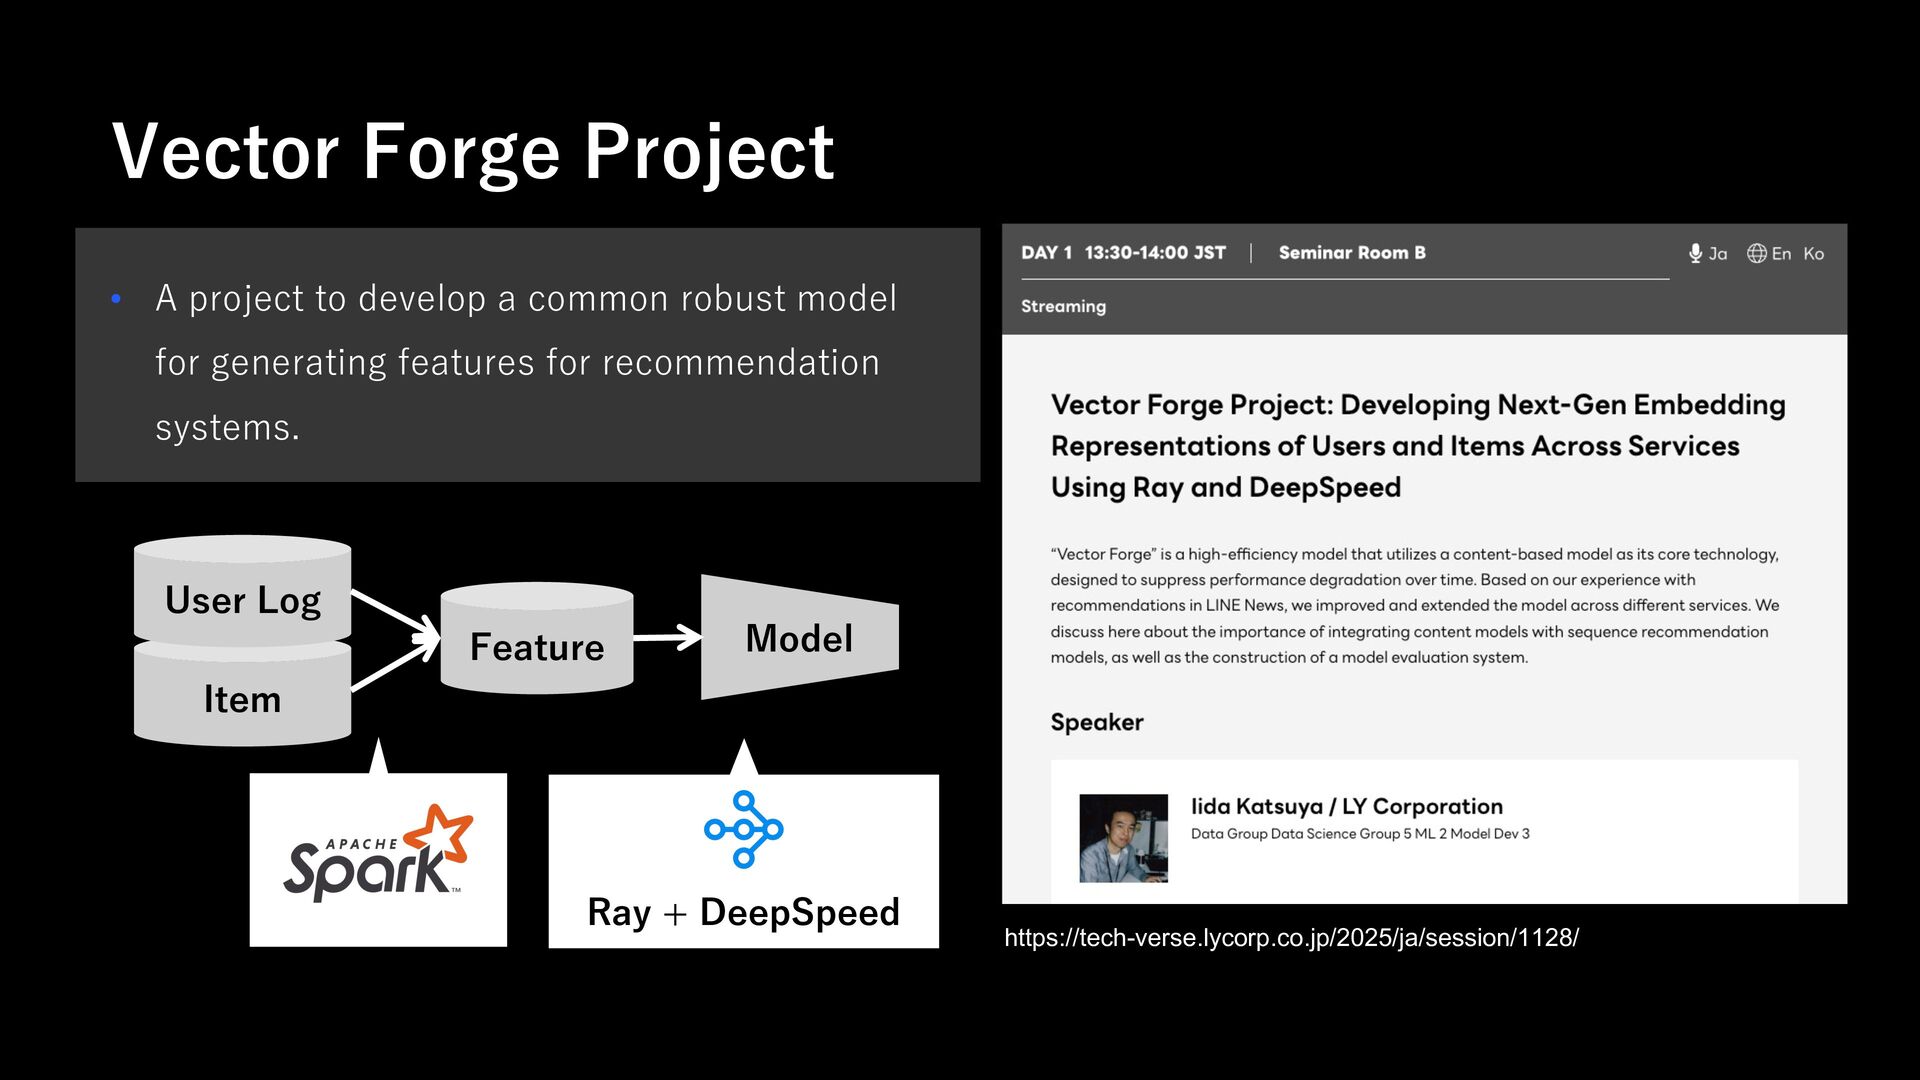Click the Seminar Room B label
The width and height of the screenshot is (1920, 1080).
[x=1352, y=253]
